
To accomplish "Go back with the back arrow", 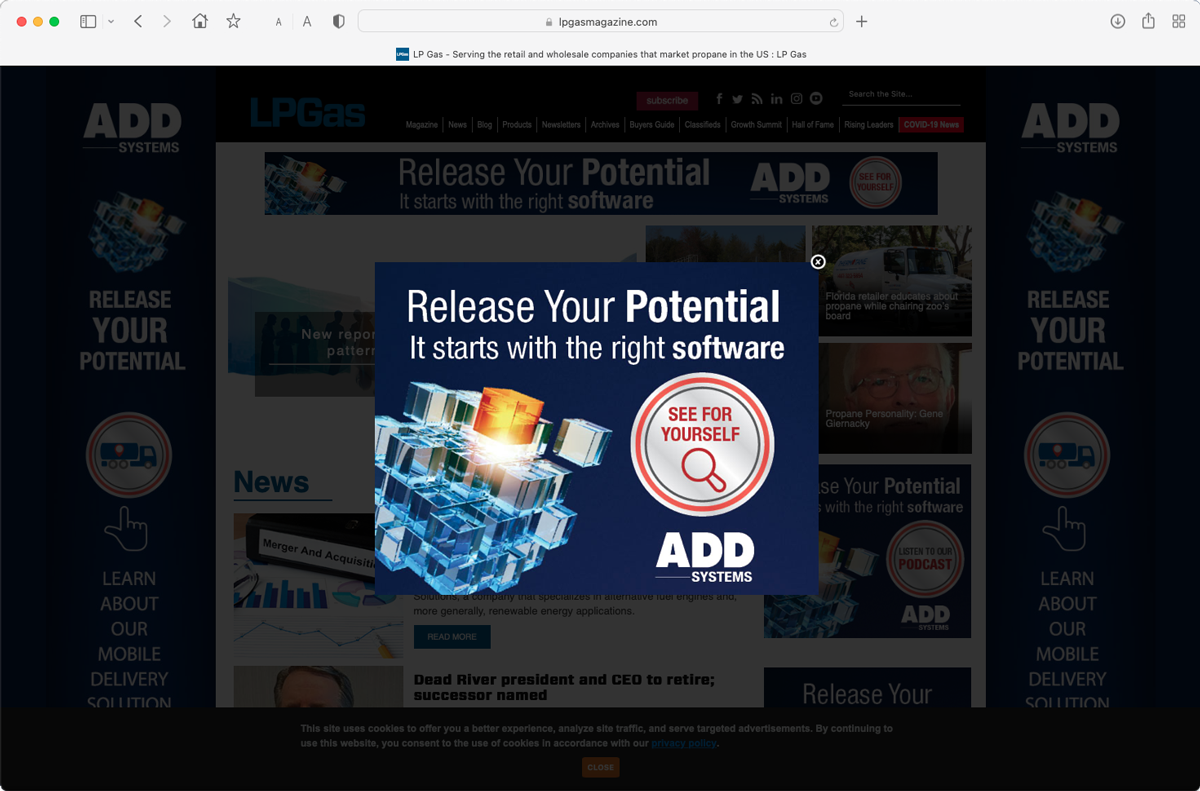I will coord(138,22).
